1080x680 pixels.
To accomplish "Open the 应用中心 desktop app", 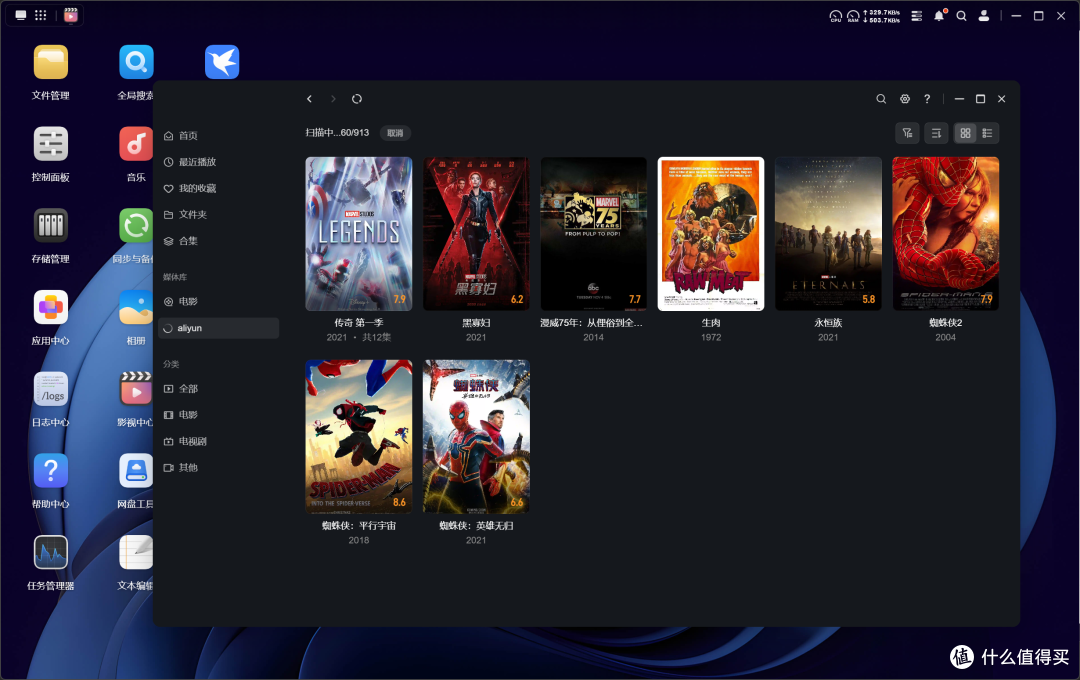I will coord(50,307).
